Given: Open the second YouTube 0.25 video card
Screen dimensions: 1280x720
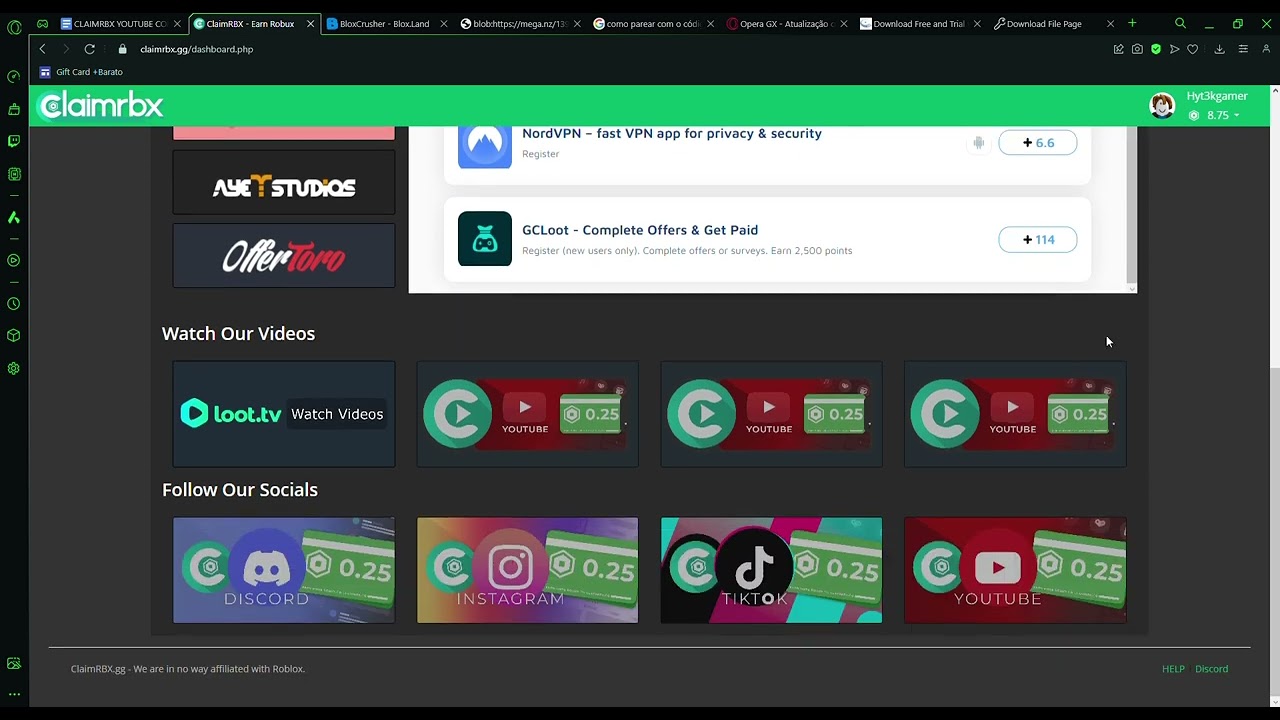Looking at the screenshot, I should pyautogui.click(x=771, y=414).
